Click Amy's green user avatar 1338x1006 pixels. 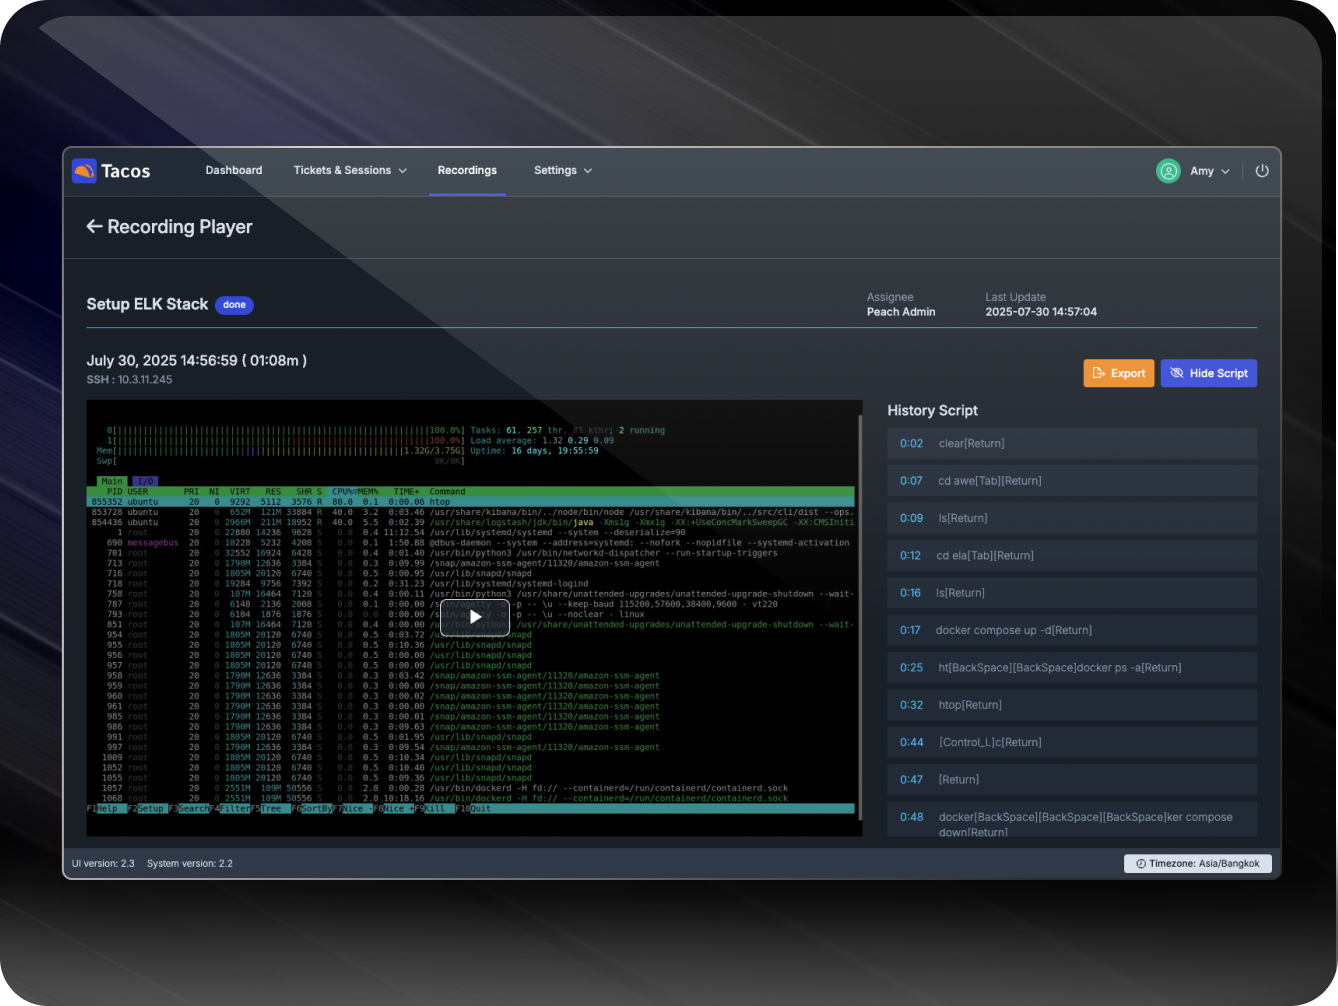(1168, 171)
